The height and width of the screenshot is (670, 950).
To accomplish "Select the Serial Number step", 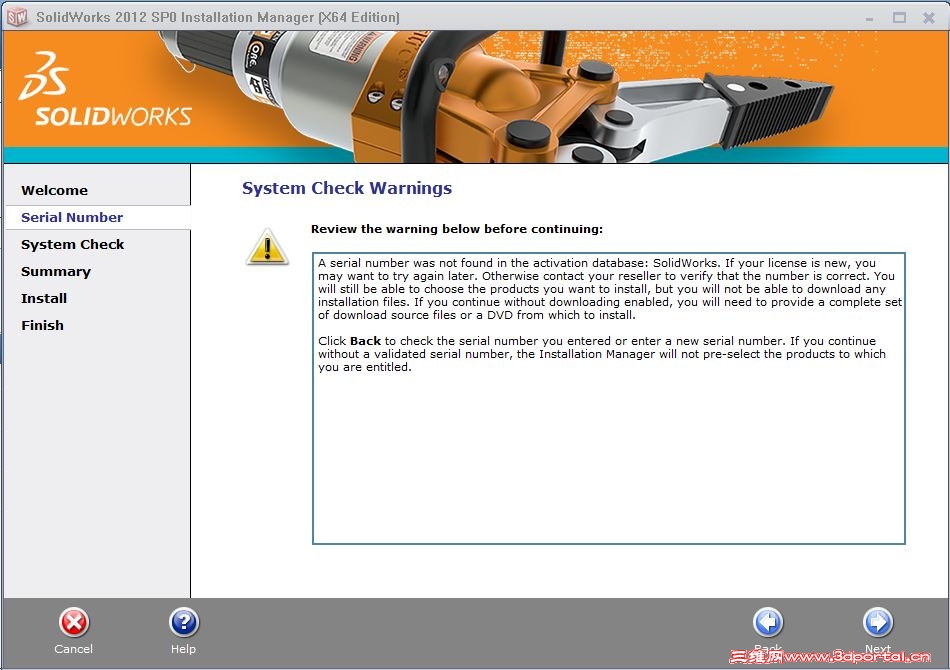I will 72,217.
